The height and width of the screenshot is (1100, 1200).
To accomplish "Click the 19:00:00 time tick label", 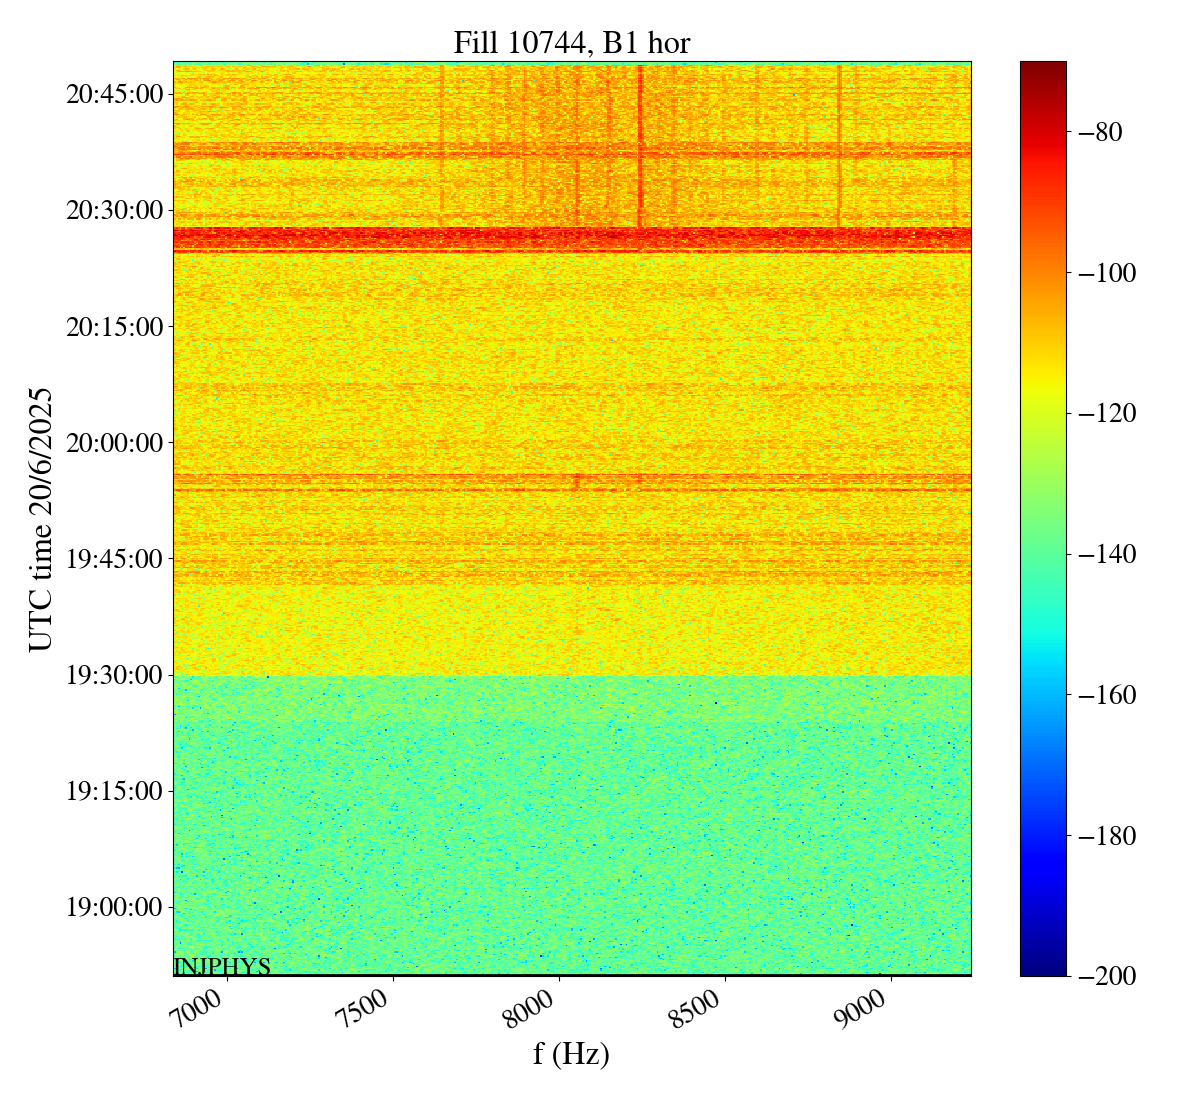I will [114, 907].
